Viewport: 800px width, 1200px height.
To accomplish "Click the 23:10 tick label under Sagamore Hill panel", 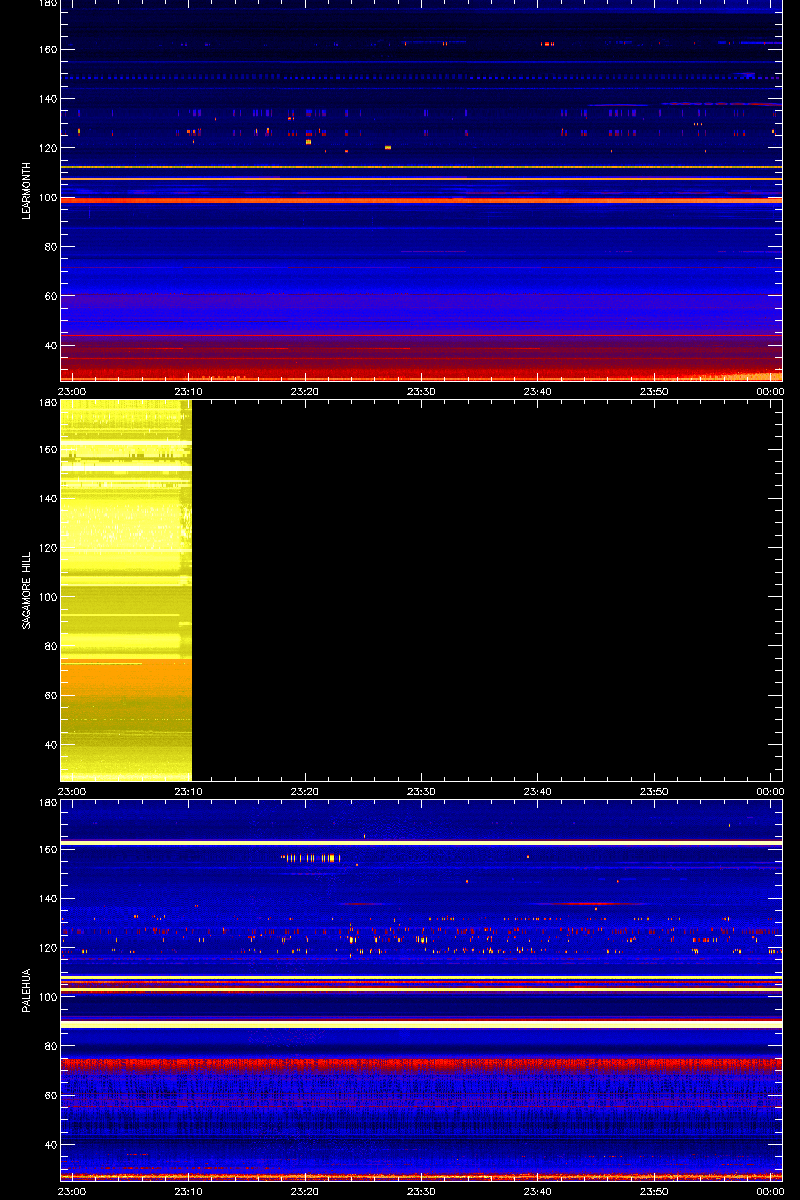I will coord(189,792).
